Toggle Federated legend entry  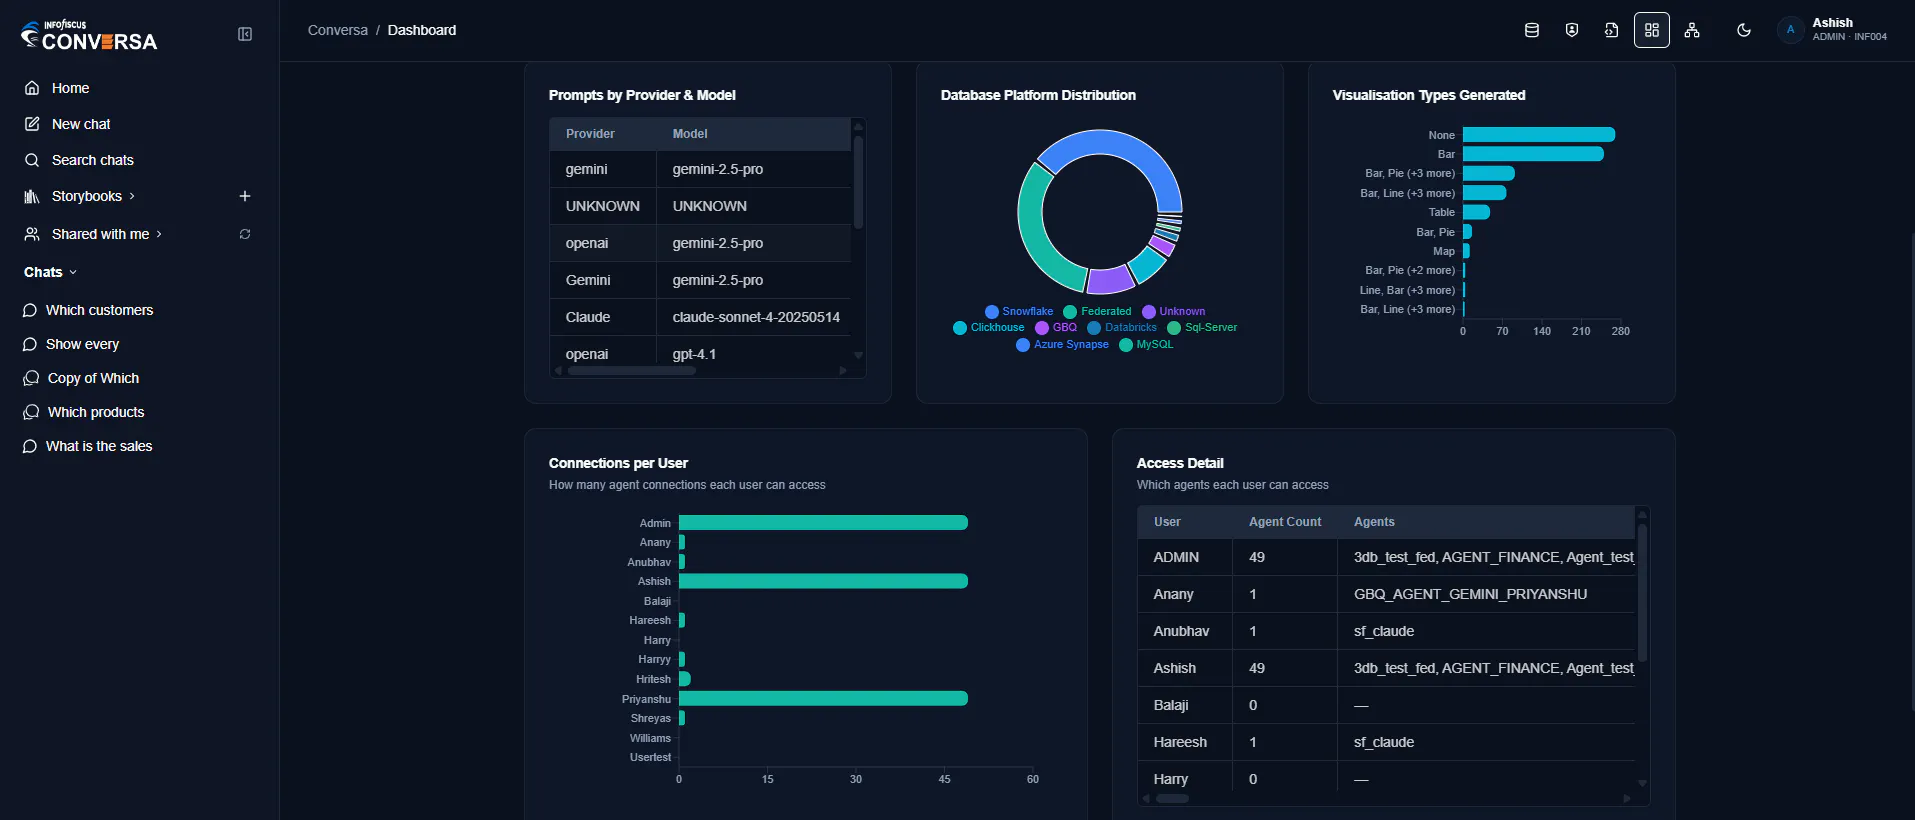1098,311
